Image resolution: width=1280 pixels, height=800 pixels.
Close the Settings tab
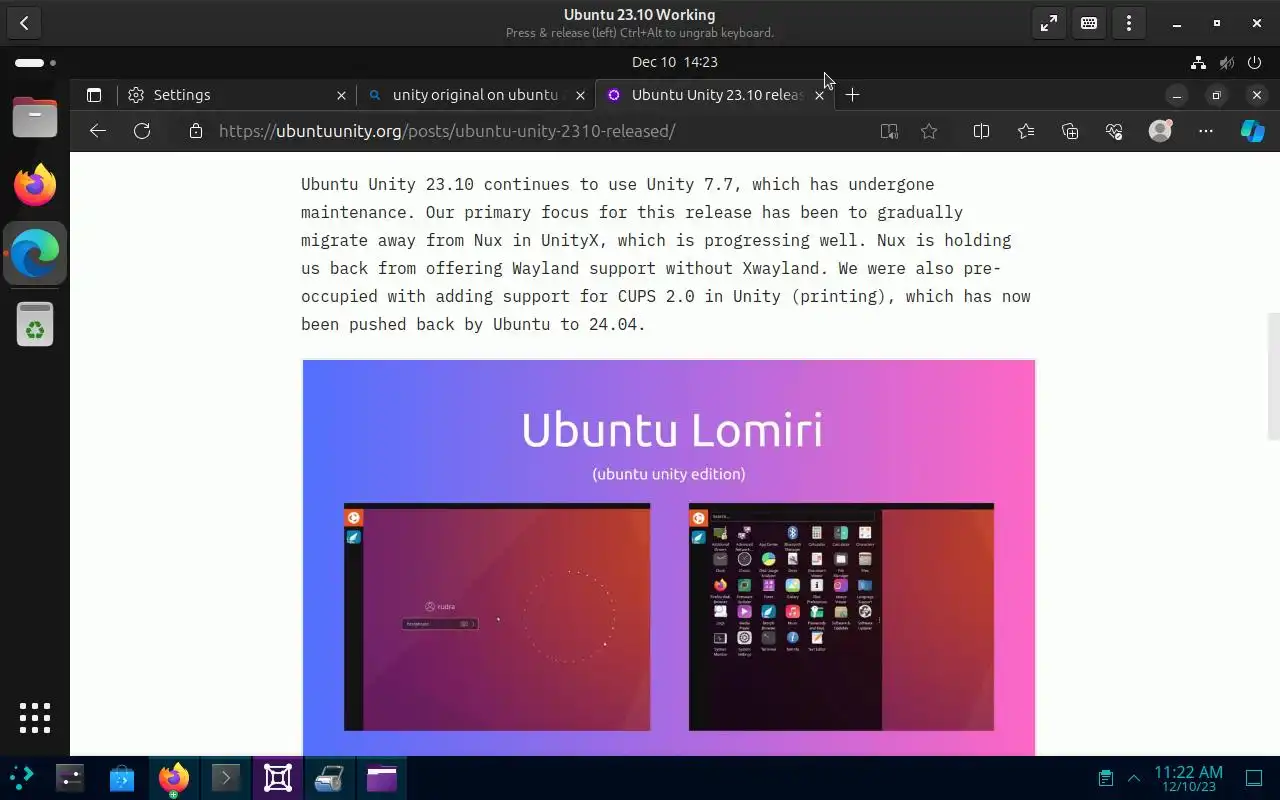pos(341,95)
